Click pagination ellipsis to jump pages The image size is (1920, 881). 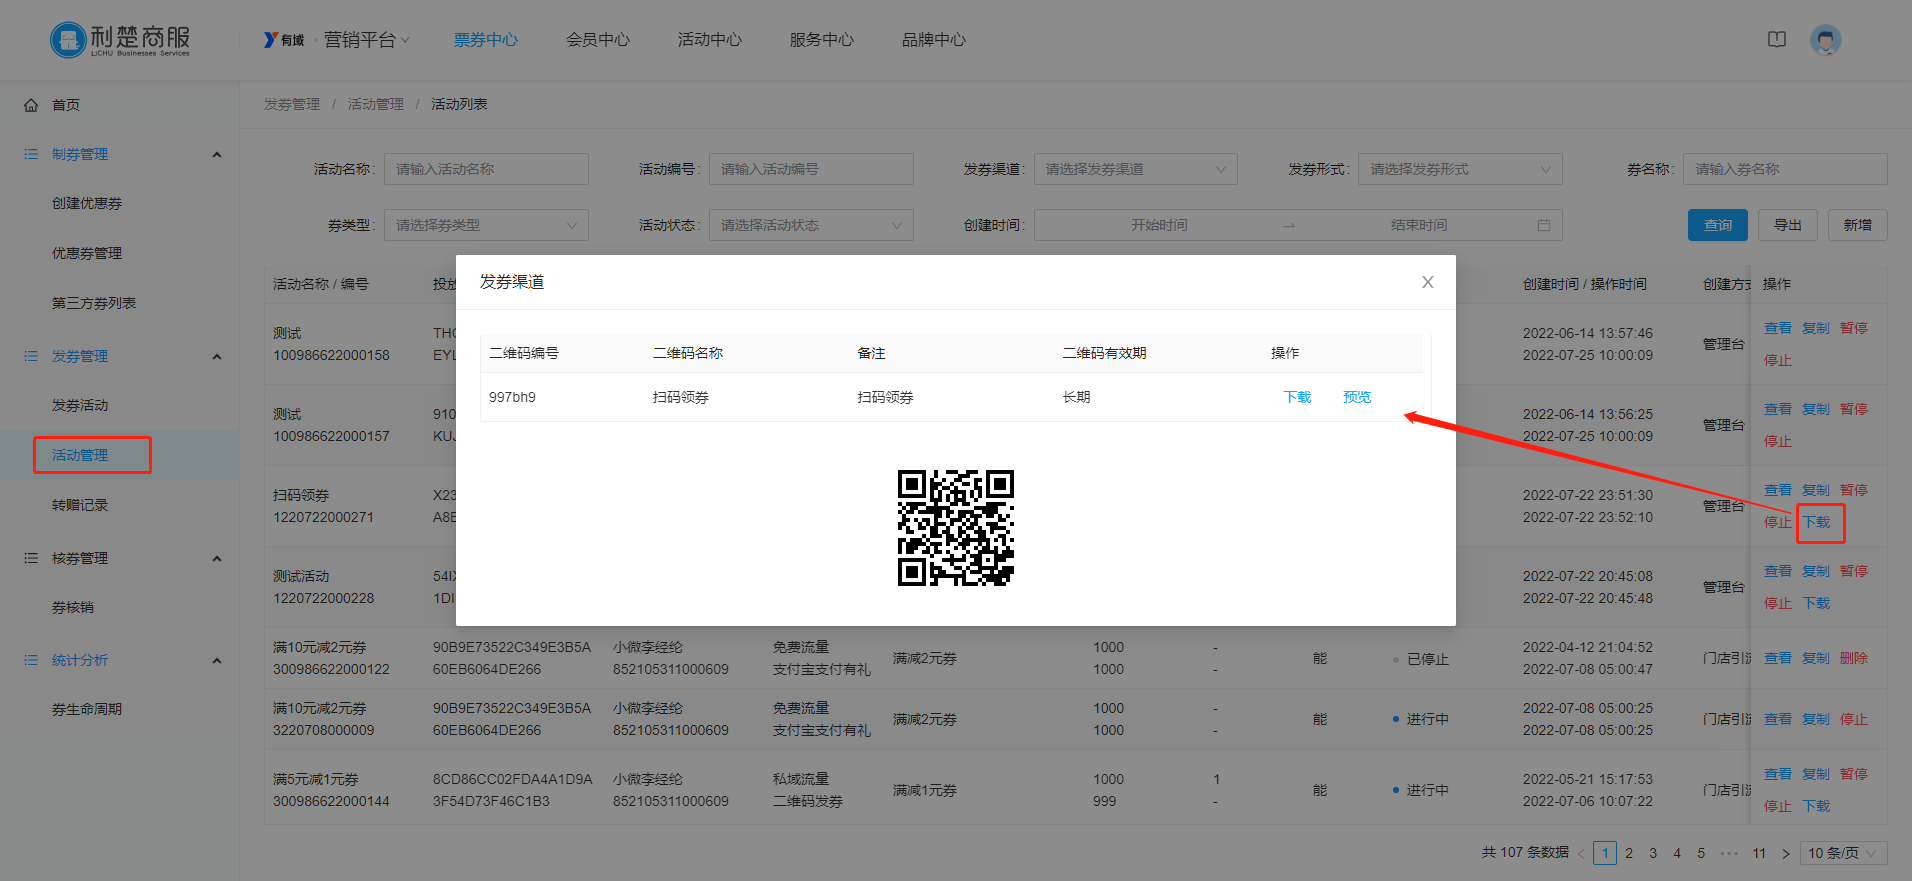(1729, 853)
